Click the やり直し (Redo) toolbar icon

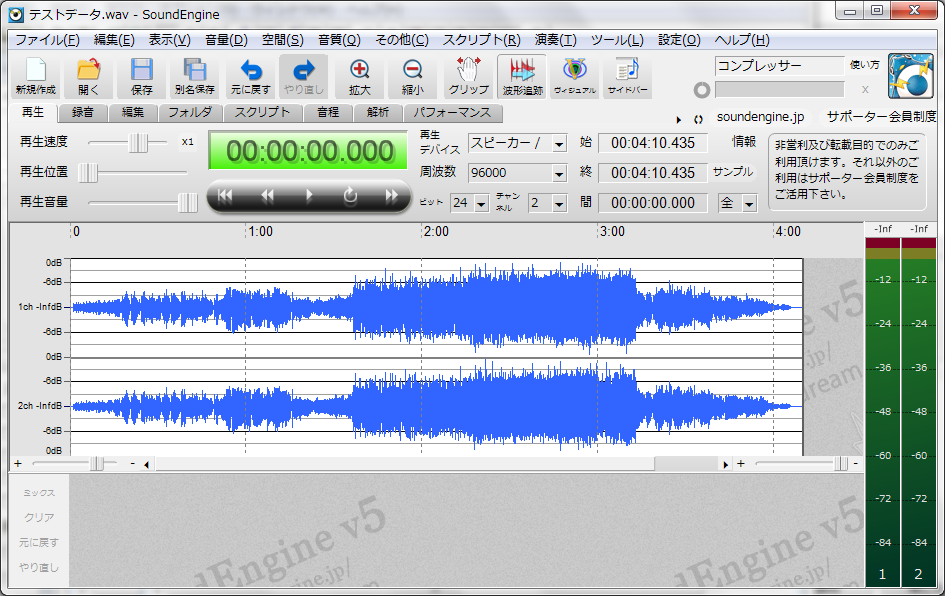(304, 77)
